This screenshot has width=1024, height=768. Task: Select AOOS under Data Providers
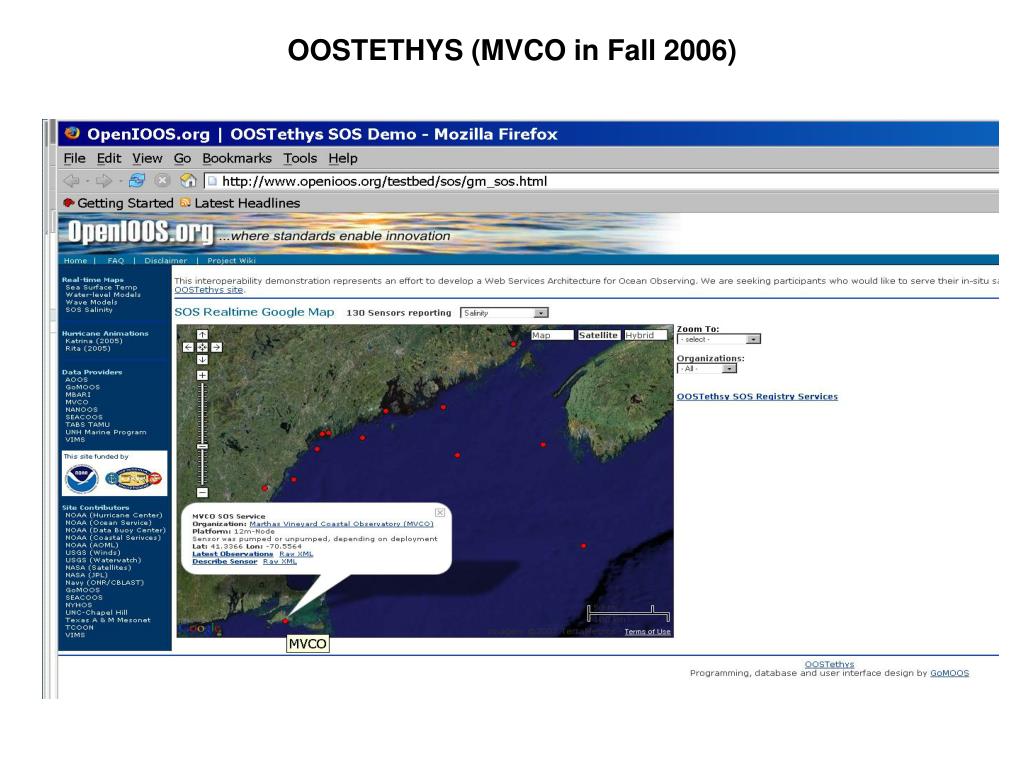click(x=76, y=379)
